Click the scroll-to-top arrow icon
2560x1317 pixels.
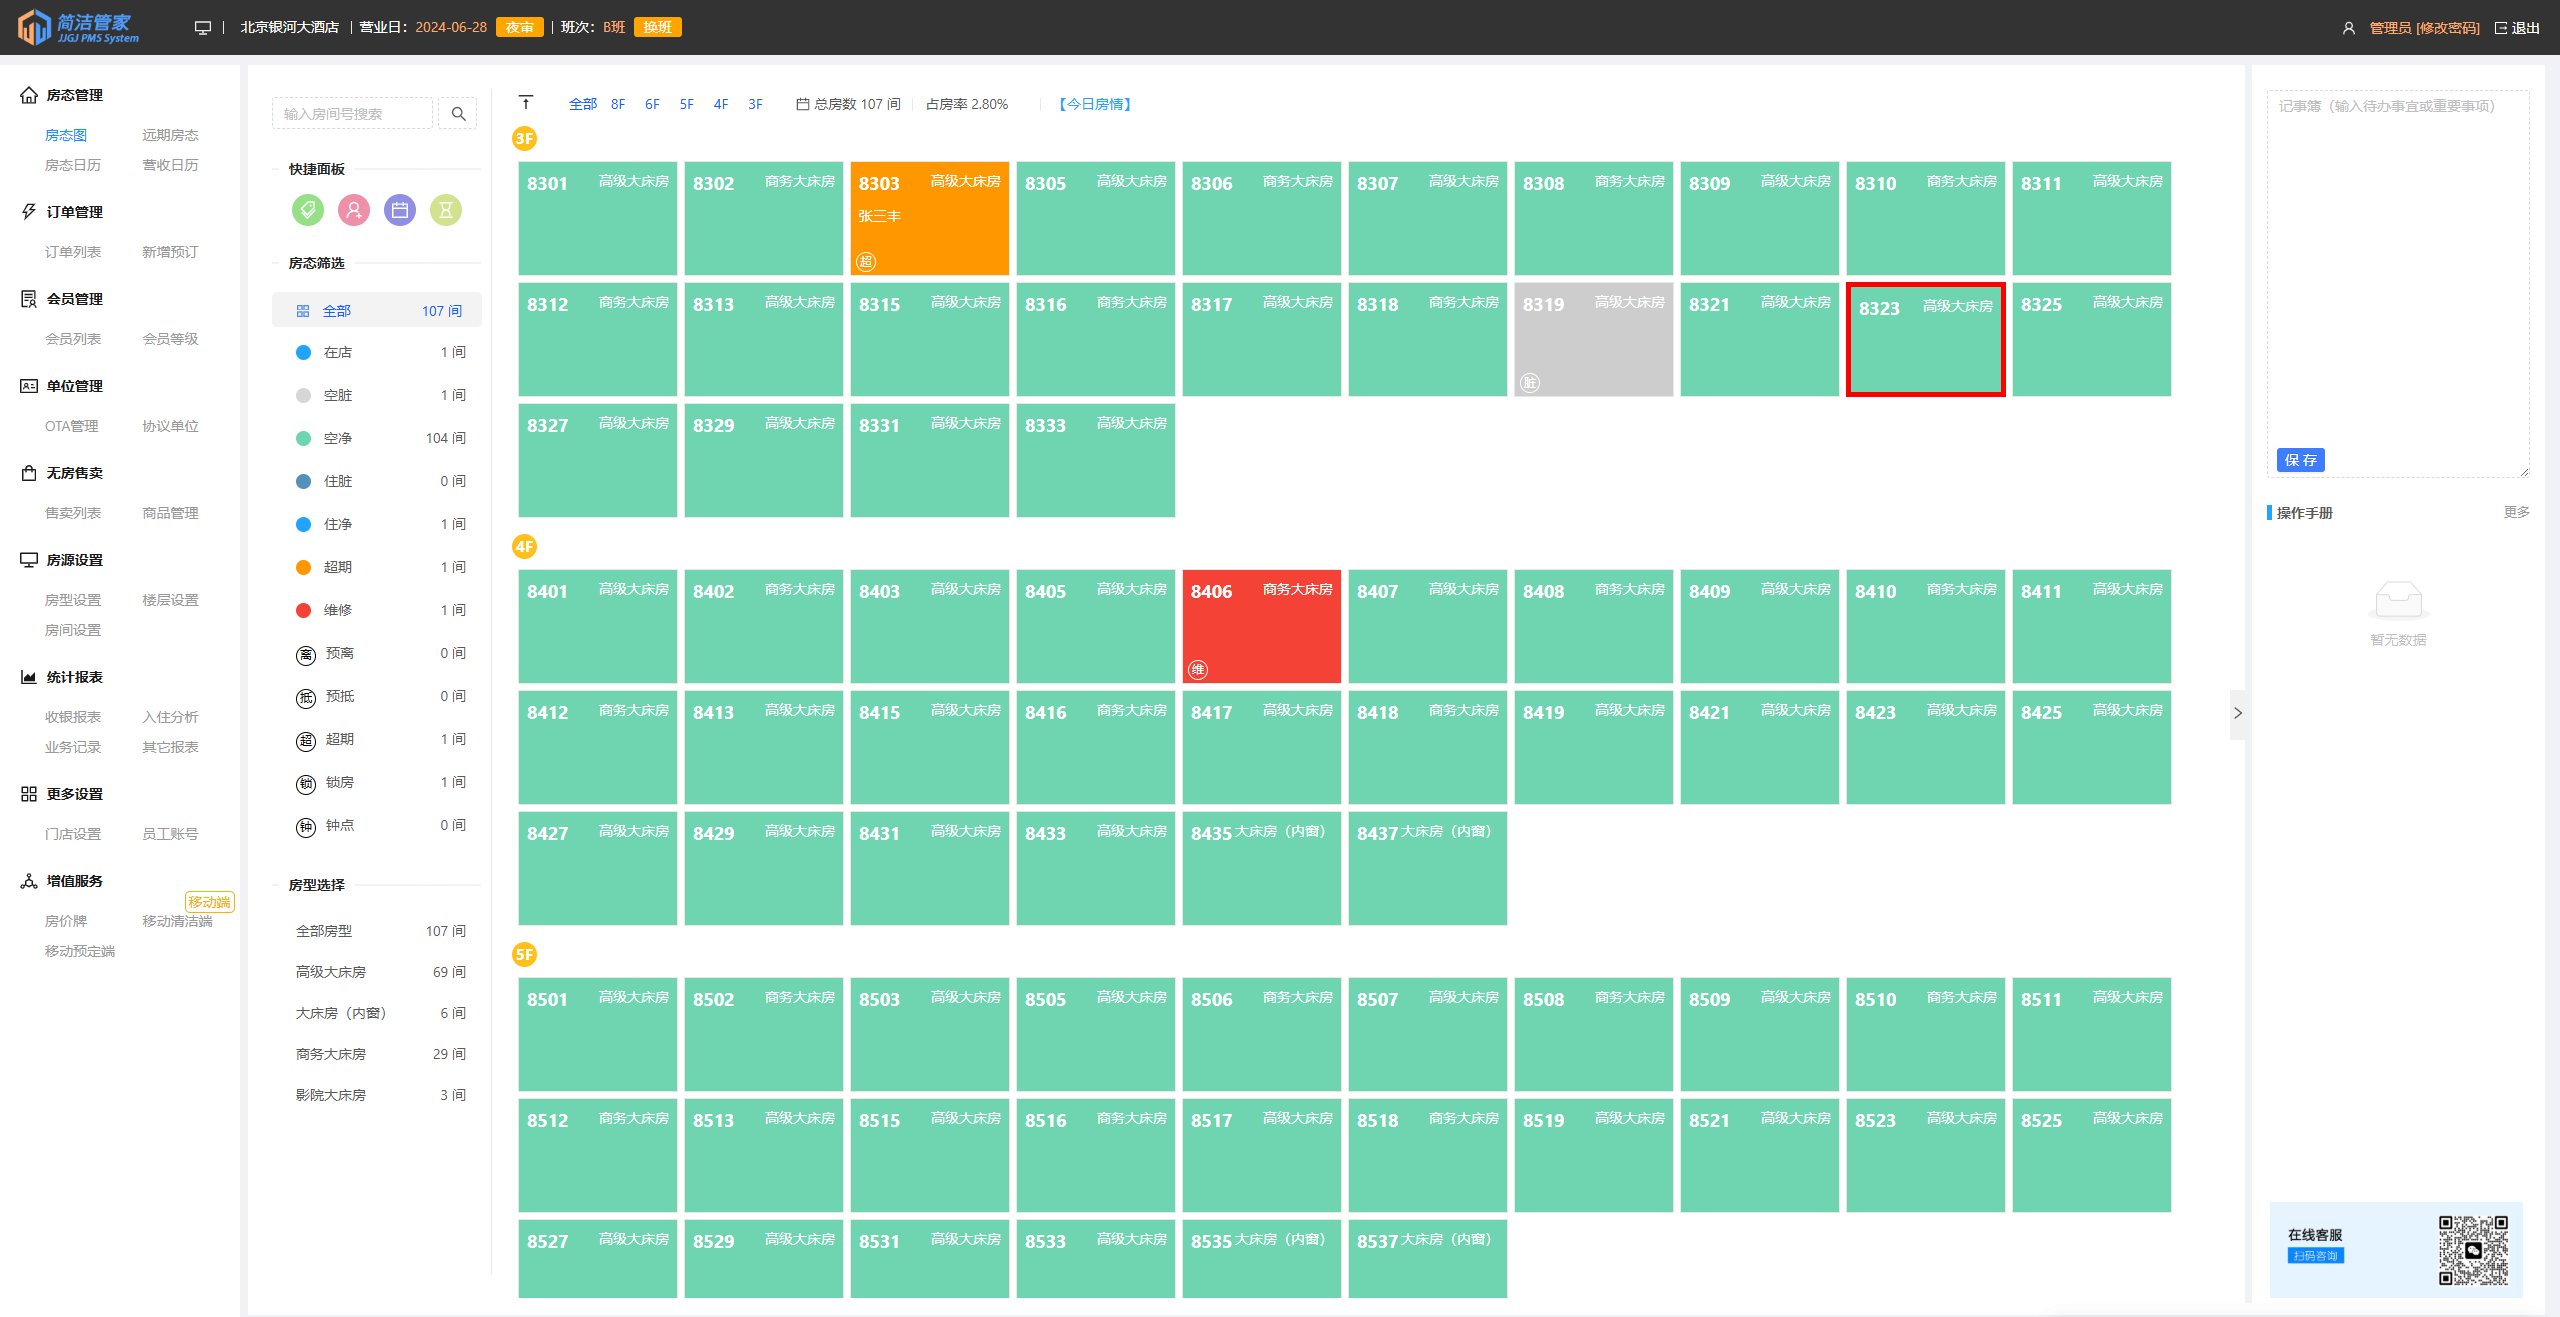[526, 103]
